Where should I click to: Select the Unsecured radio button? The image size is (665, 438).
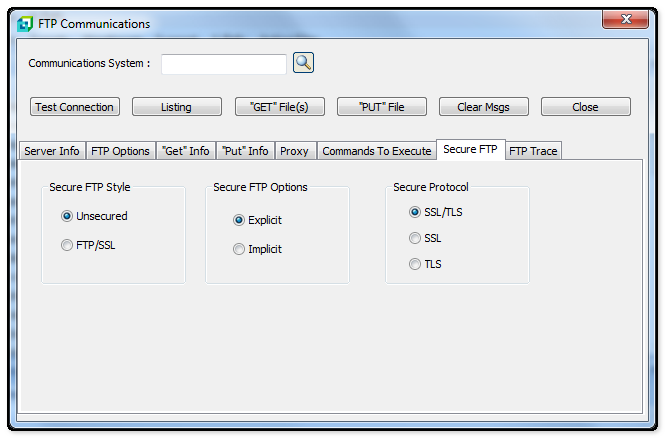coord(67,216)
